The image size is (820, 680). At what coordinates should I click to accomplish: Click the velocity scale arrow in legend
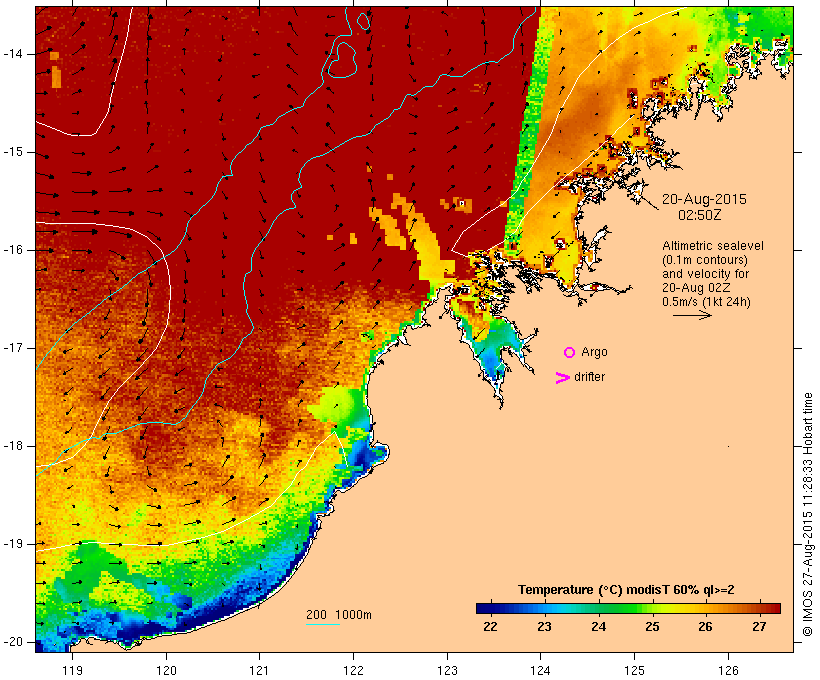coord(692,315)
